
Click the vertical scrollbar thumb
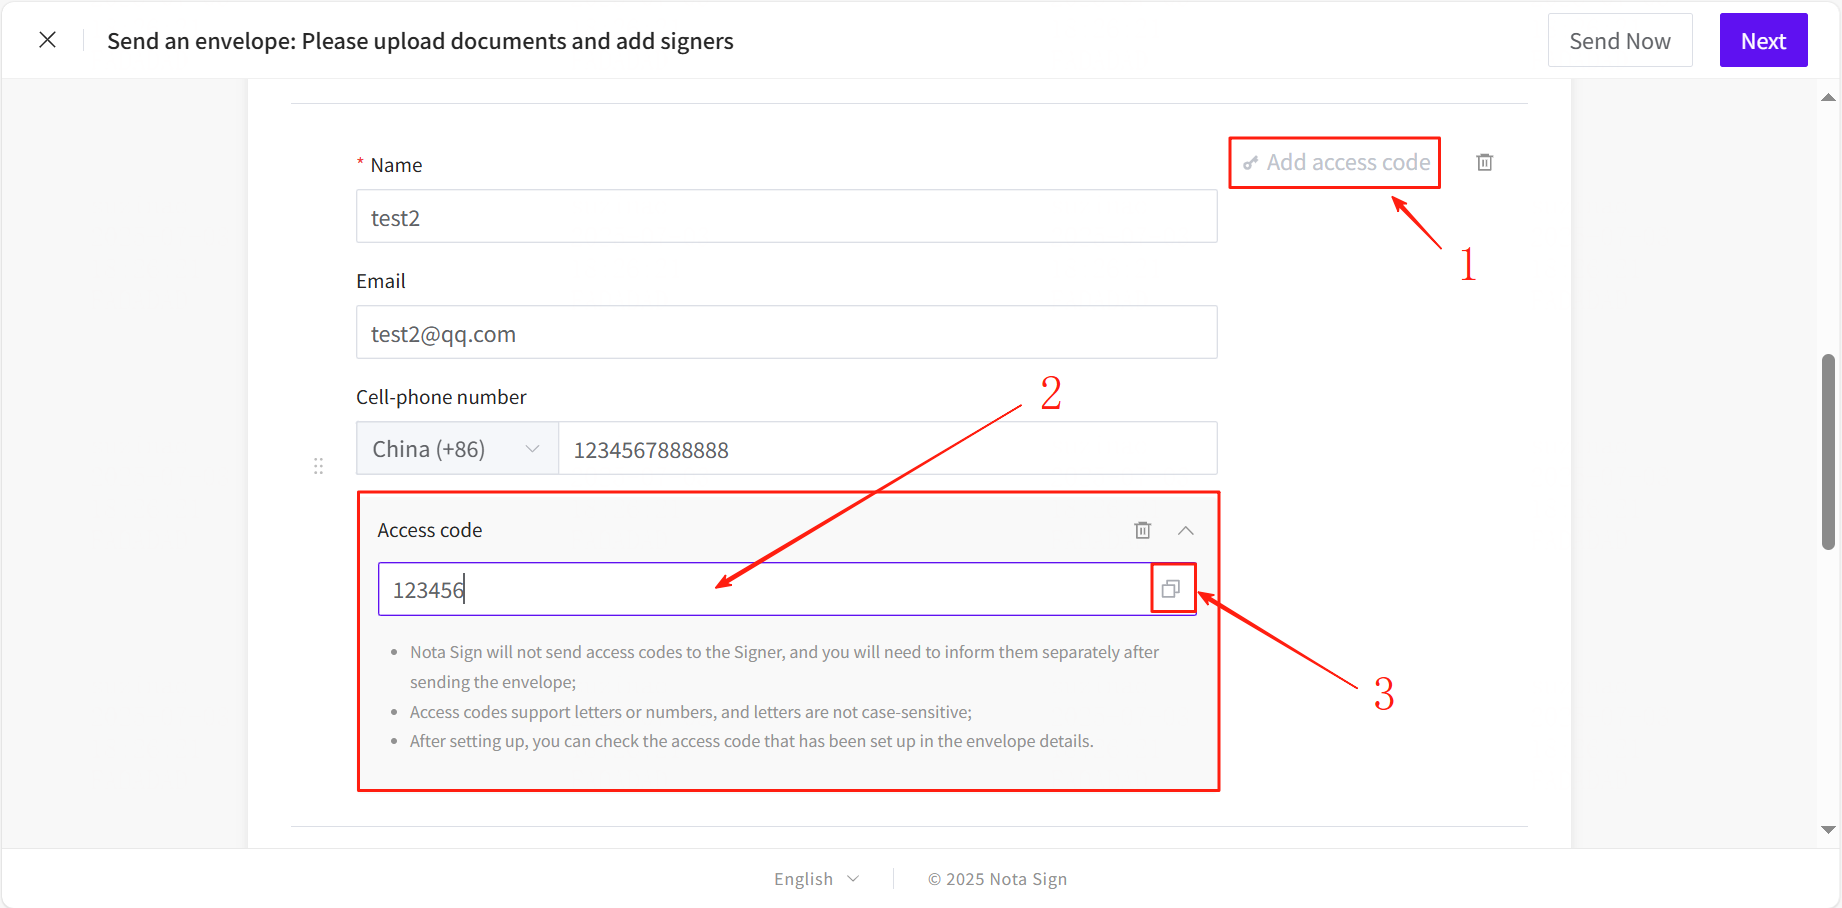click(x=1828, y=451)
